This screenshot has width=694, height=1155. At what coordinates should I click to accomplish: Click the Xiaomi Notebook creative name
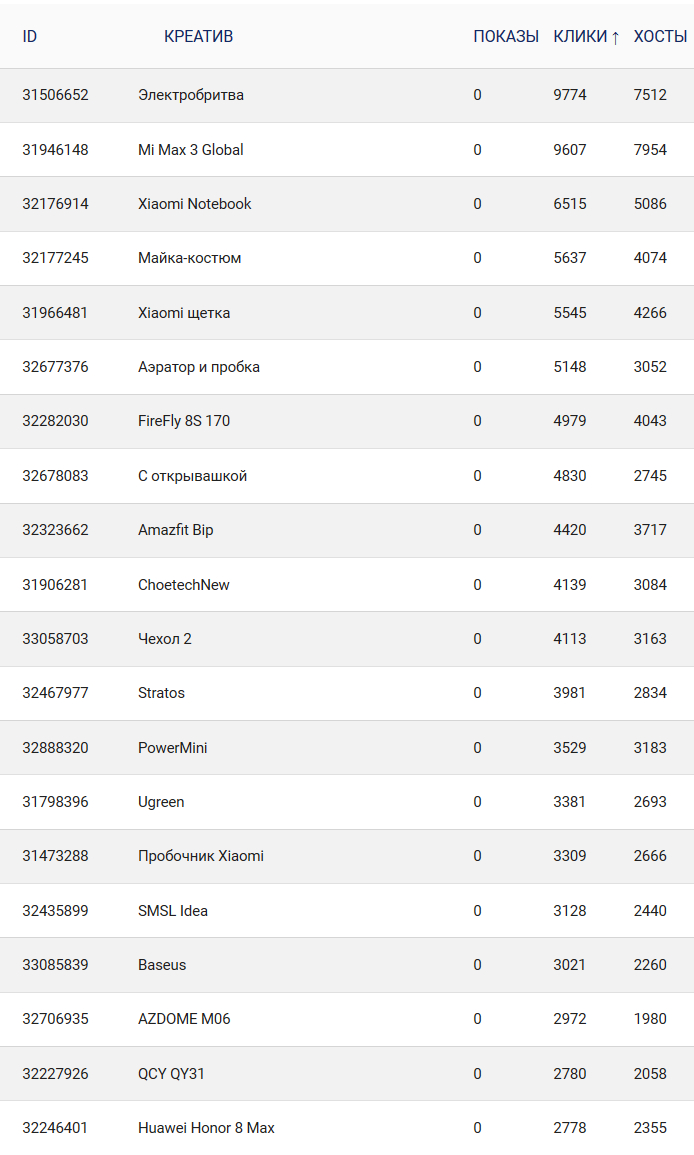pyautogui.click(x=195, y=204)
